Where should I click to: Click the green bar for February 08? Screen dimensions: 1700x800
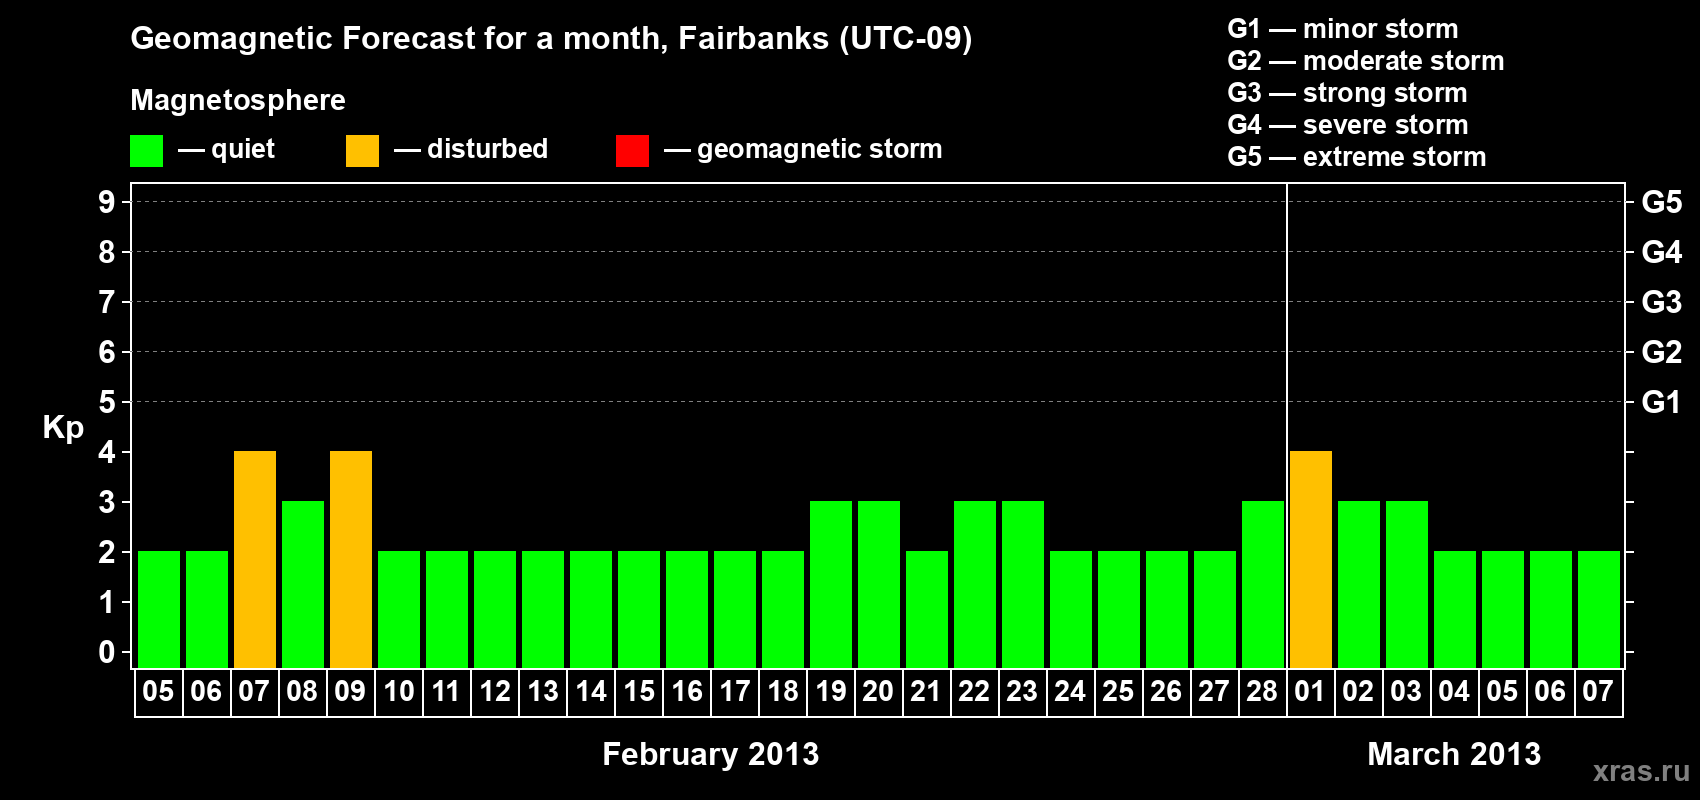coord(303,585)
